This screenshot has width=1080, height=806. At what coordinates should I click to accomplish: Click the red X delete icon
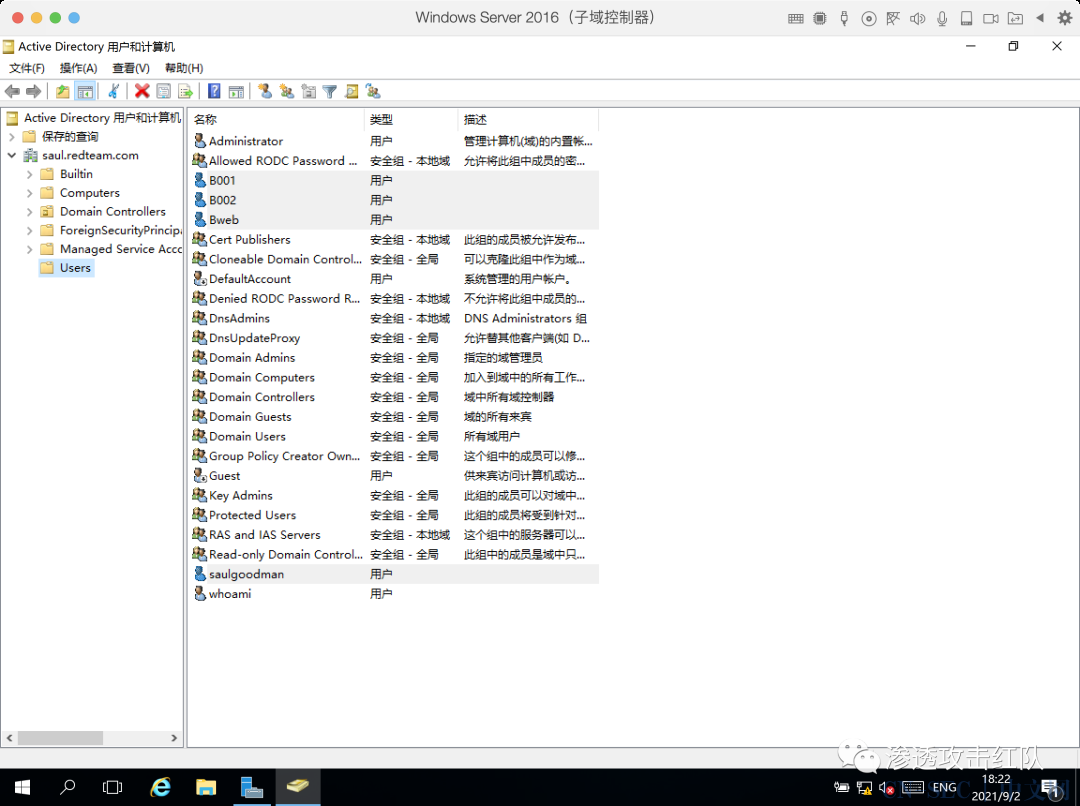[142, 92]
